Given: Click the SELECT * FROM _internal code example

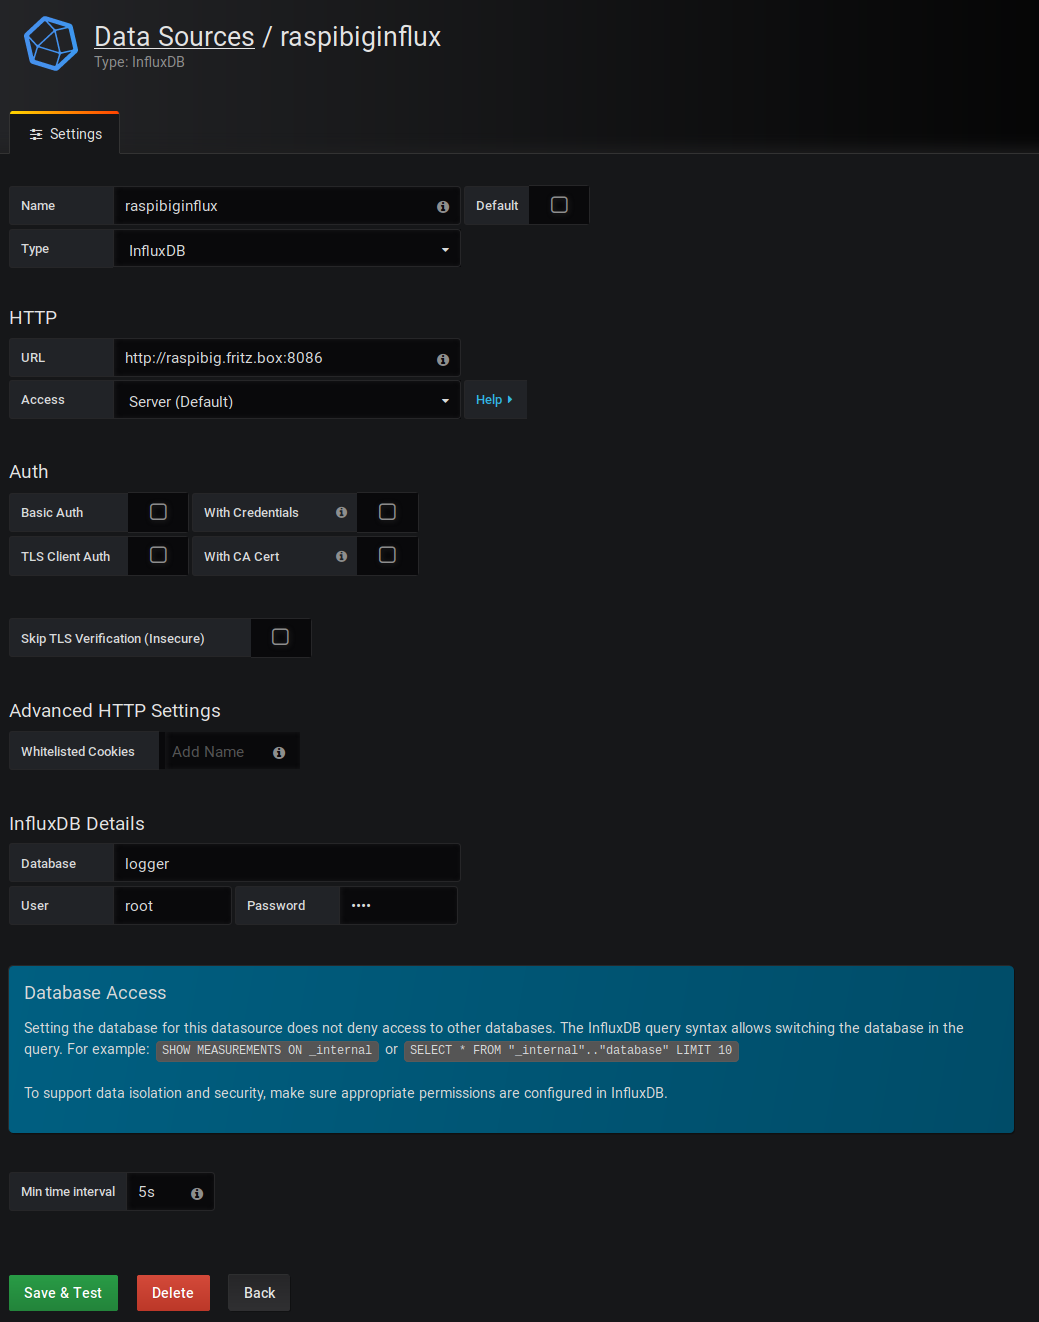Looking at the screenshot, I should pyautogui.click(x=571, y=1050).
